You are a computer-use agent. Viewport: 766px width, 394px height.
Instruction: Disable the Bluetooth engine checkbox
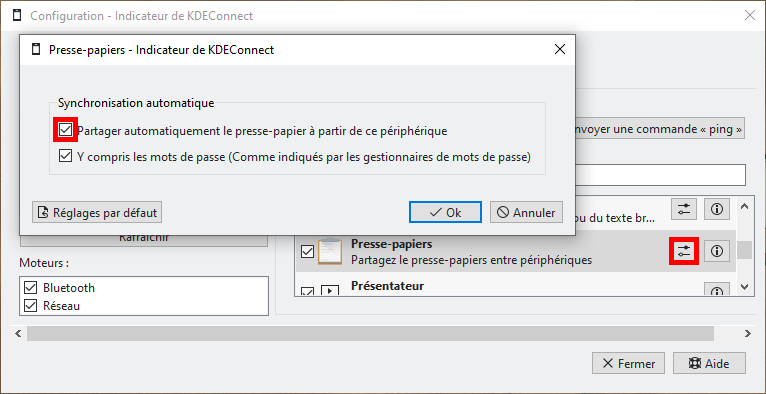30,288
